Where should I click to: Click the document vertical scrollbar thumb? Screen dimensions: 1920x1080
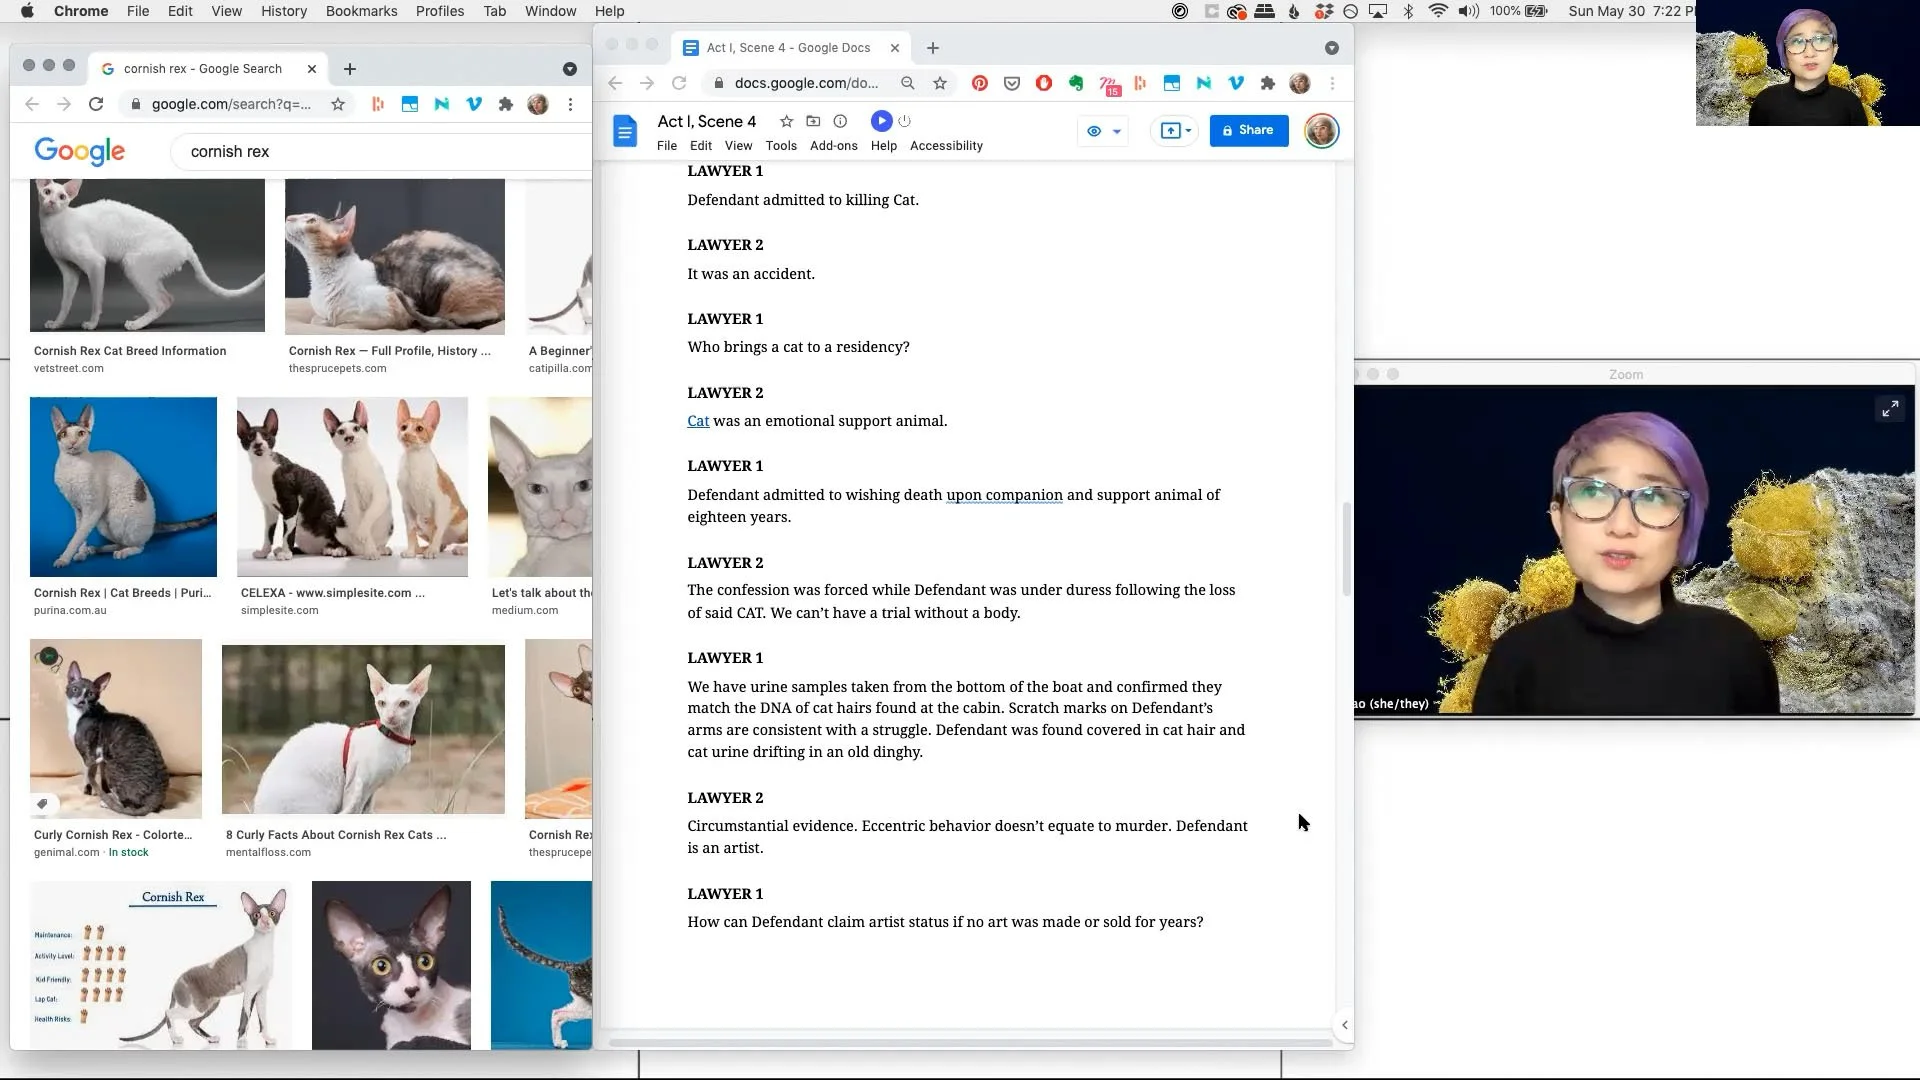[x=1346, y=548]
